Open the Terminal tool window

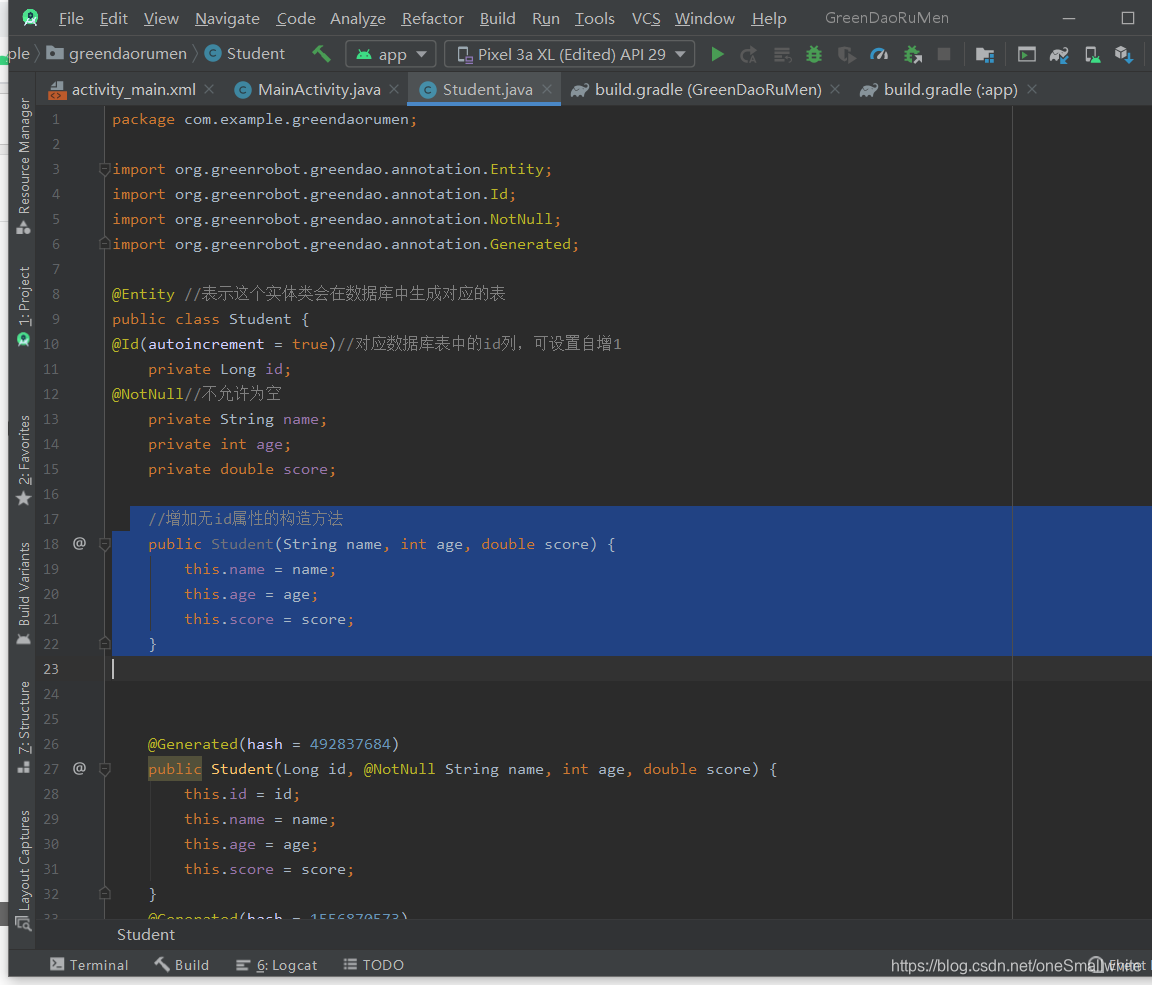click(90, 964)
